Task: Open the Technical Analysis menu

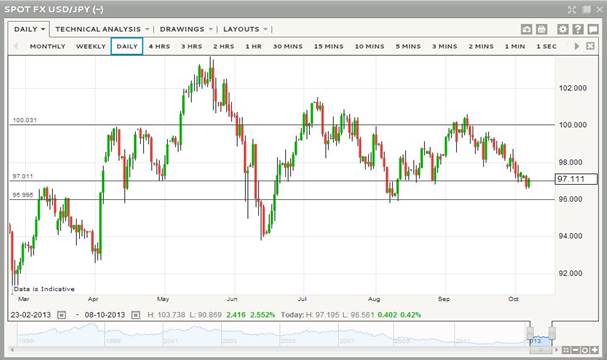Action: click(x=102, y=29)
